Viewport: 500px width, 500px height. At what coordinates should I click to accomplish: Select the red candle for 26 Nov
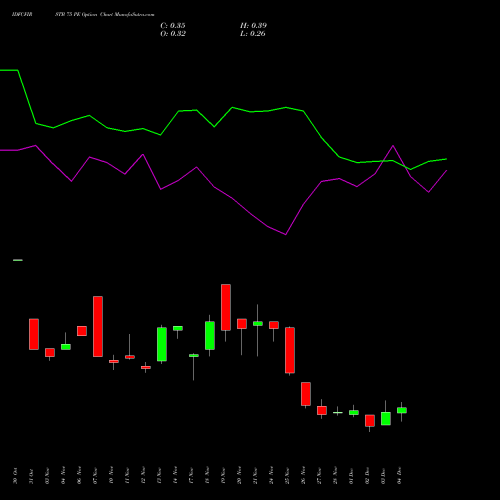306,394
